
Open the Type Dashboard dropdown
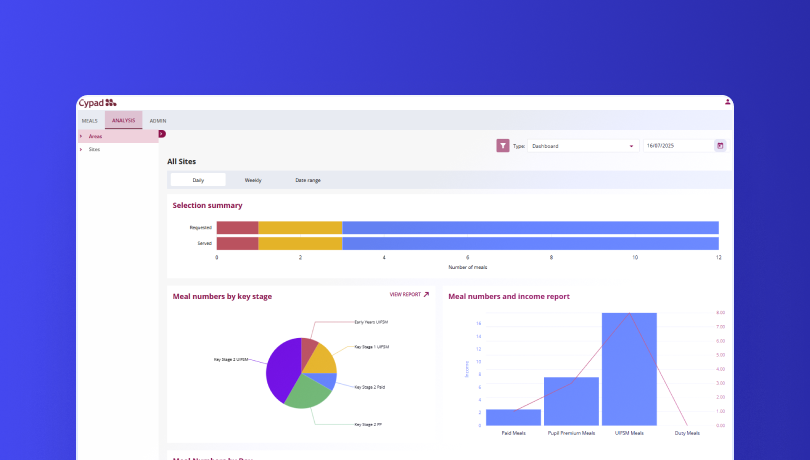584,146
